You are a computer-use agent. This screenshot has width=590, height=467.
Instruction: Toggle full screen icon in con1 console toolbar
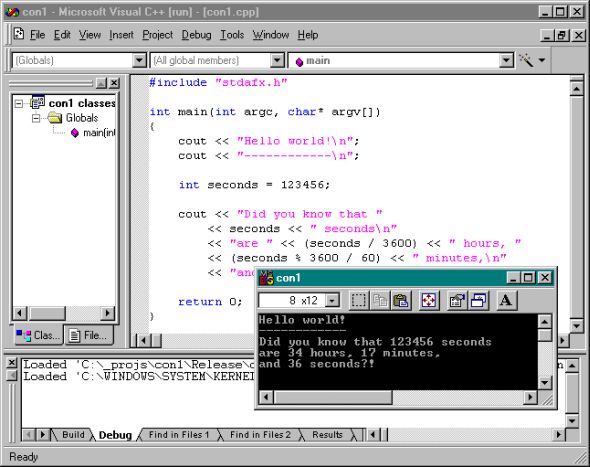pos(429,301)
